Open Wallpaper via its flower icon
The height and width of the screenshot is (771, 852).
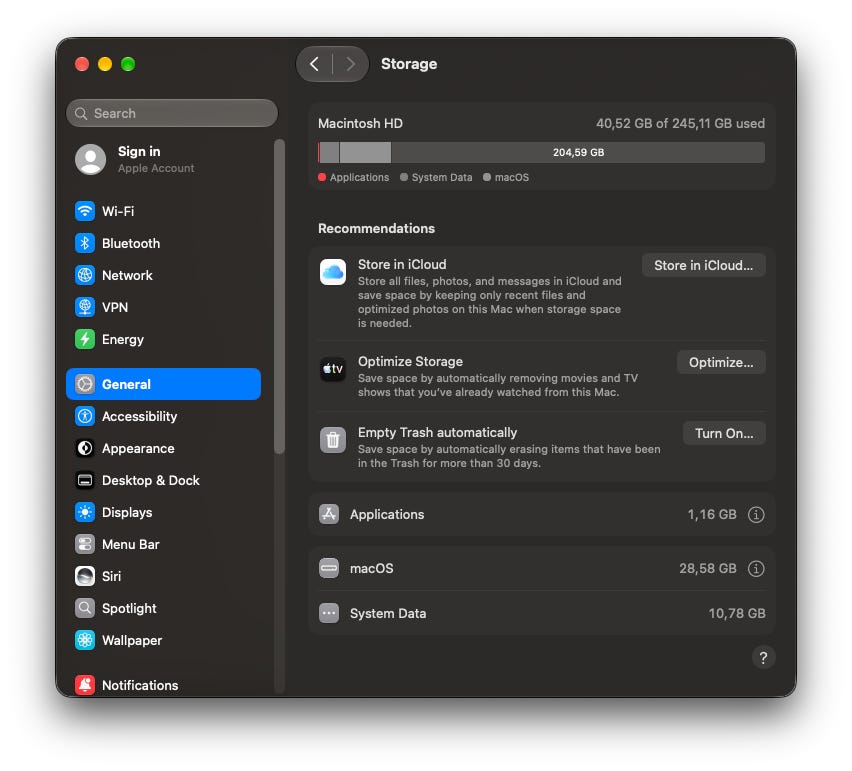[x=85, y=640]
